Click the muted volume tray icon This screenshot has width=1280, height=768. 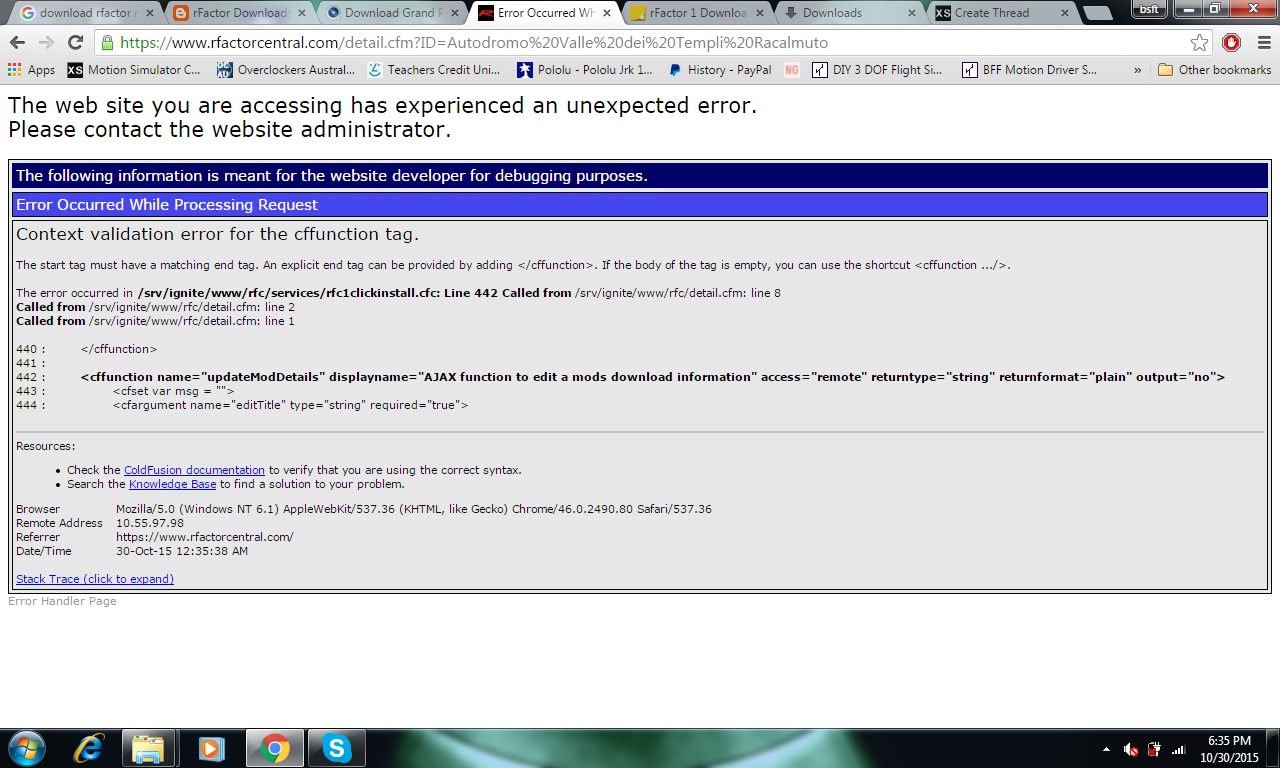click(x=1131, y=749)
